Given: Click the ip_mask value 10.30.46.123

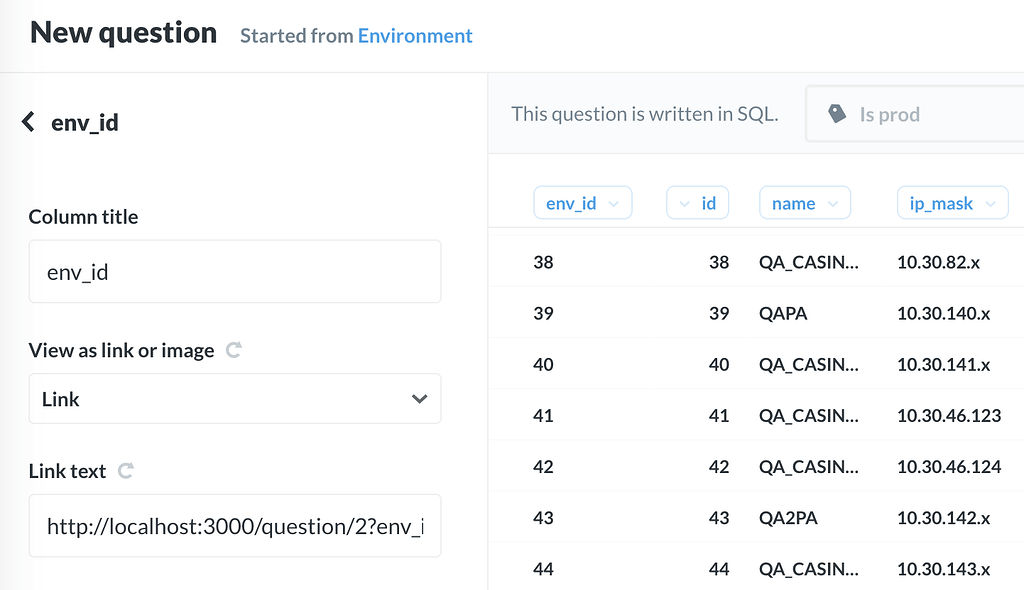Looking at the screenshot, I should [x=948, y=415].
